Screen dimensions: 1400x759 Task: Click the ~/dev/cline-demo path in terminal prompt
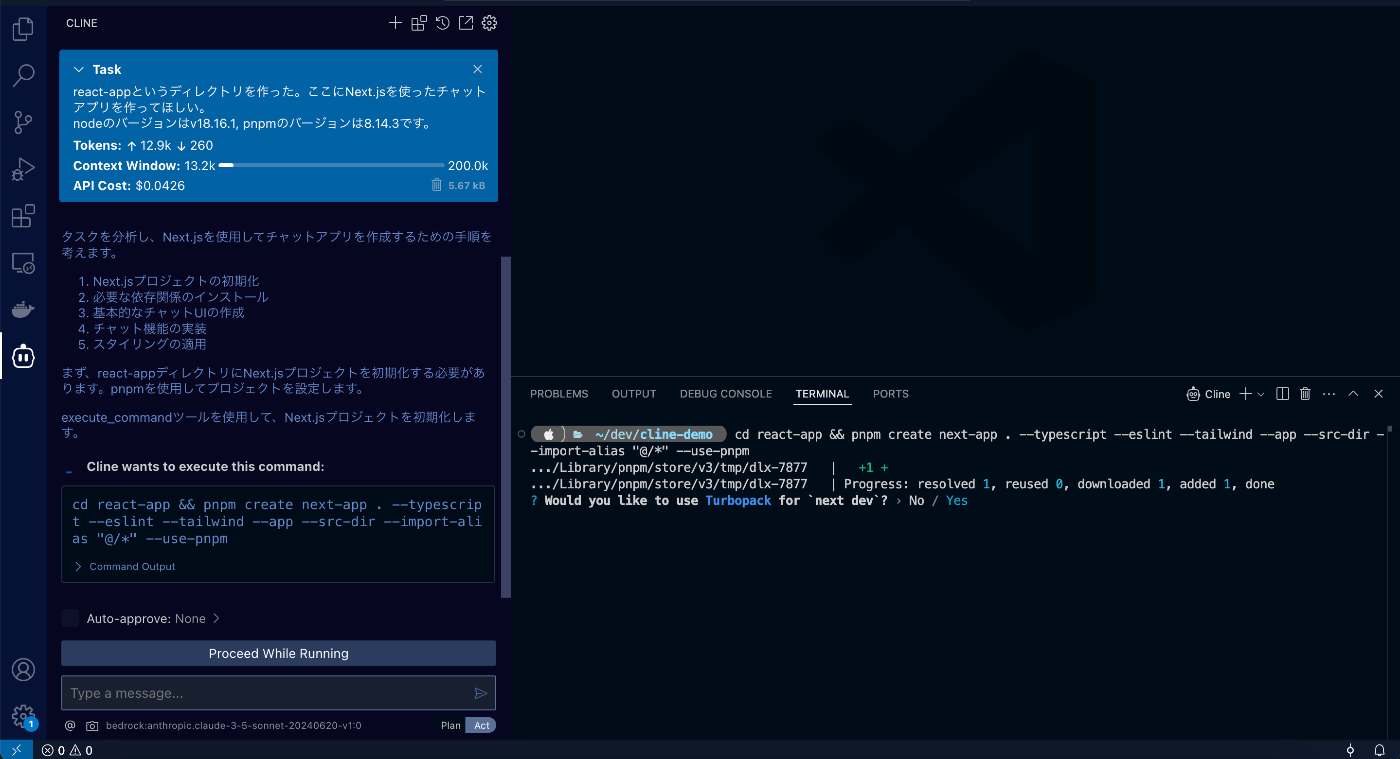click(x=653, y=434)
